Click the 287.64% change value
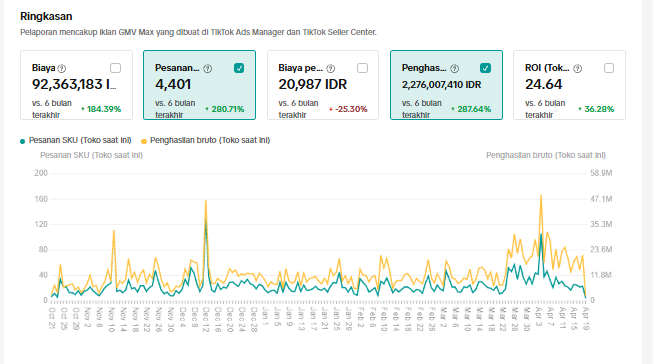Viewport: 653px width, 364px height. 474,109
